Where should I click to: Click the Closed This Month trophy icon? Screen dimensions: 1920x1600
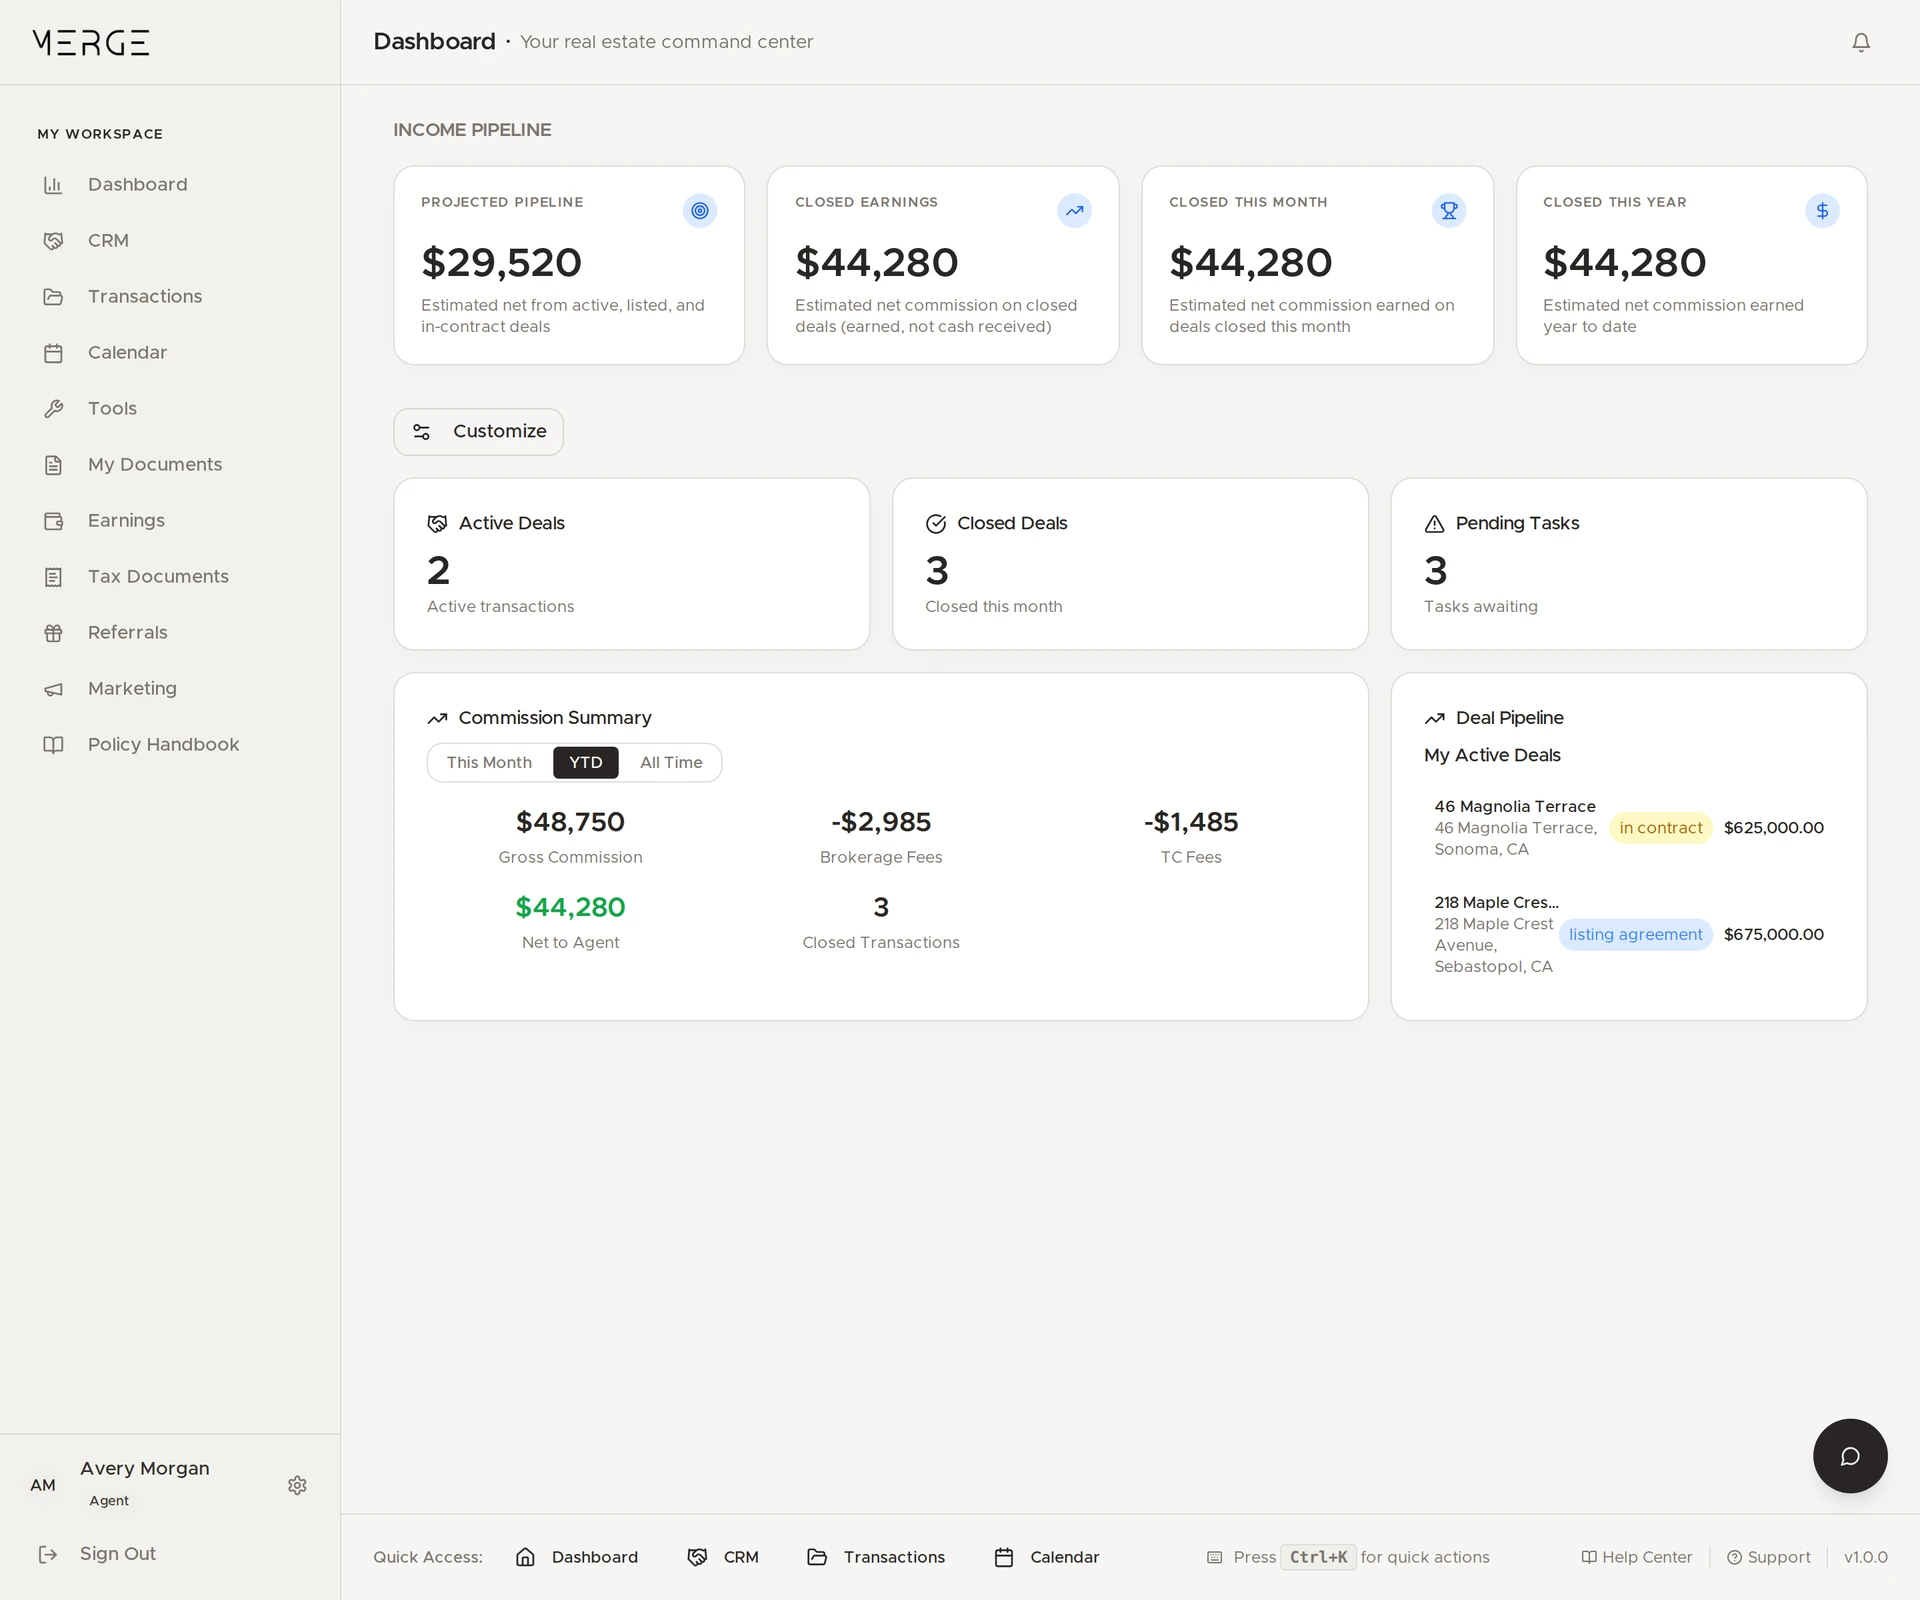point(1448,211)
